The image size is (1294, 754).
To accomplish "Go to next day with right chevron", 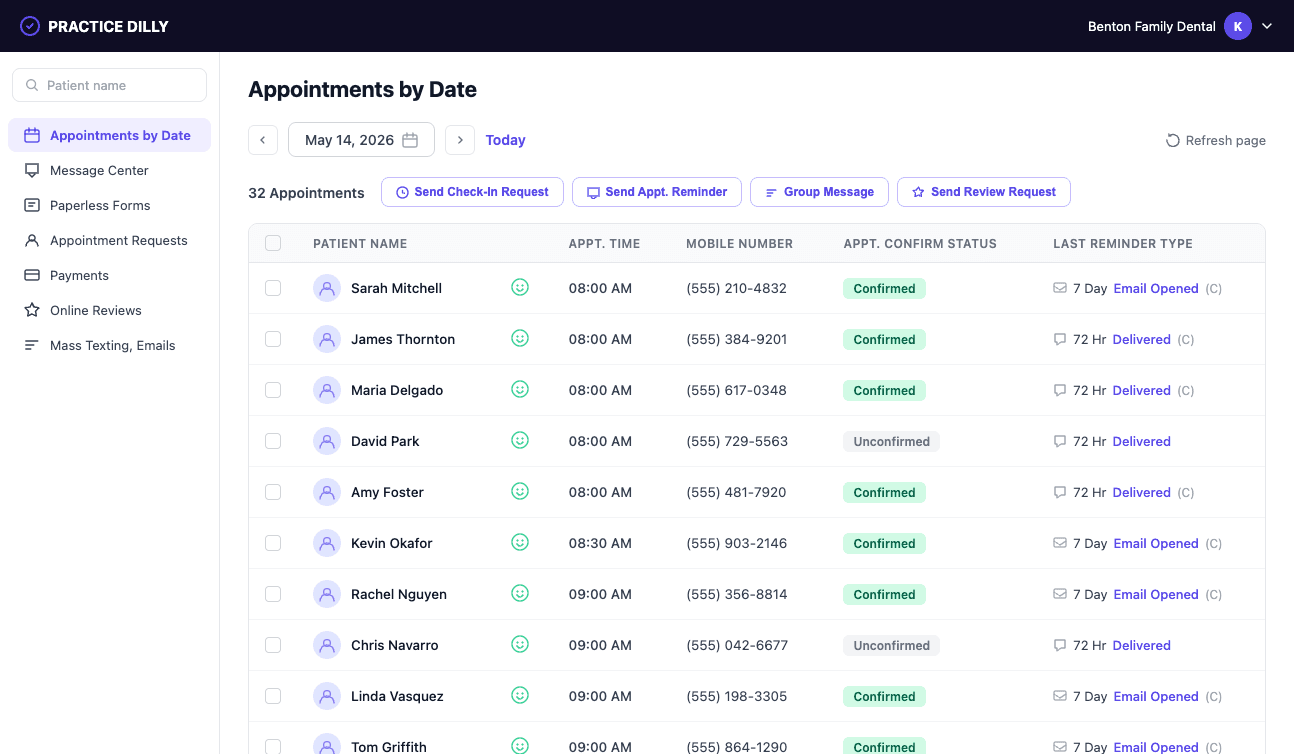I will tap(460, 140).
